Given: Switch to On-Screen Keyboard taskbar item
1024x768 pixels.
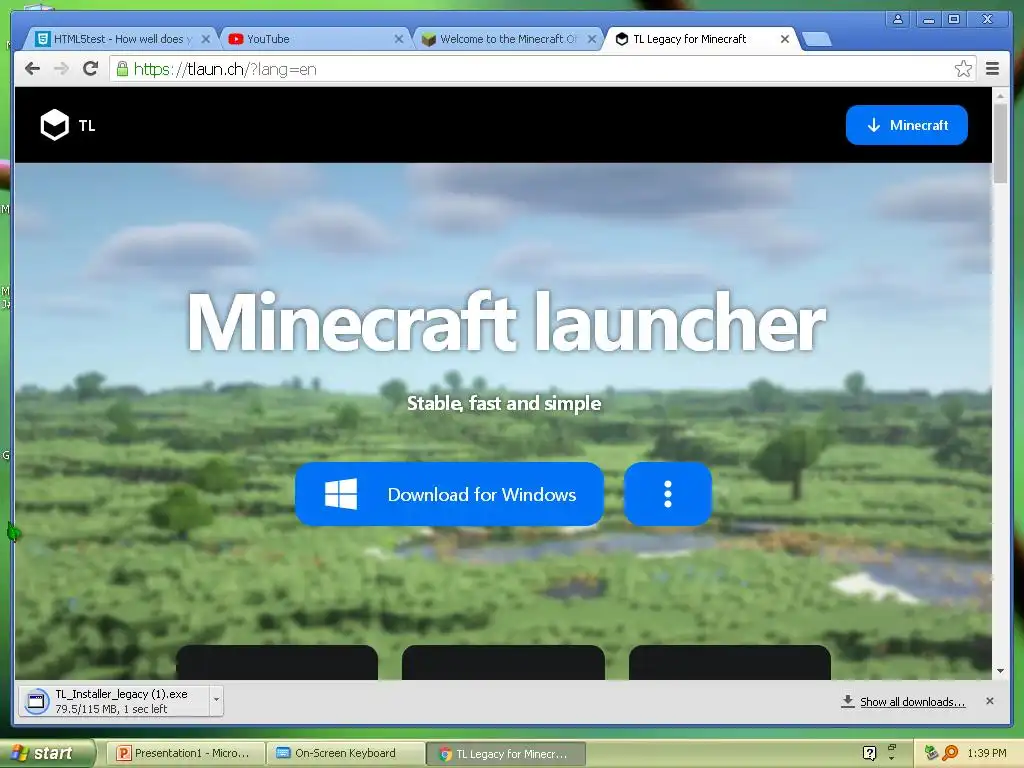Looking at the screenshot, I should click(x=345, y=754).
